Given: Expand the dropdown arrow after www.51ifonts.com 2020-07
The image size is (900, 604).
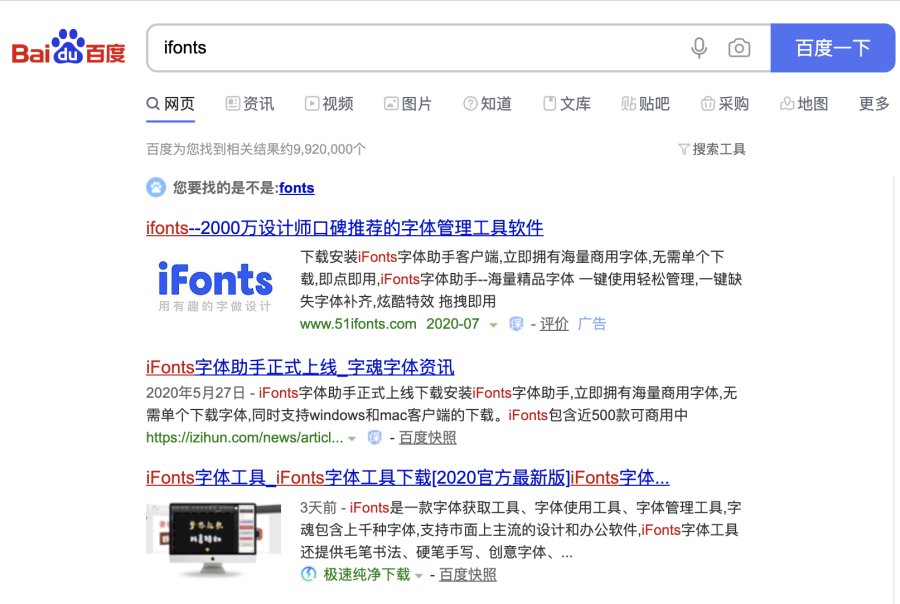Looking at the screenshot, I should 494,325.
